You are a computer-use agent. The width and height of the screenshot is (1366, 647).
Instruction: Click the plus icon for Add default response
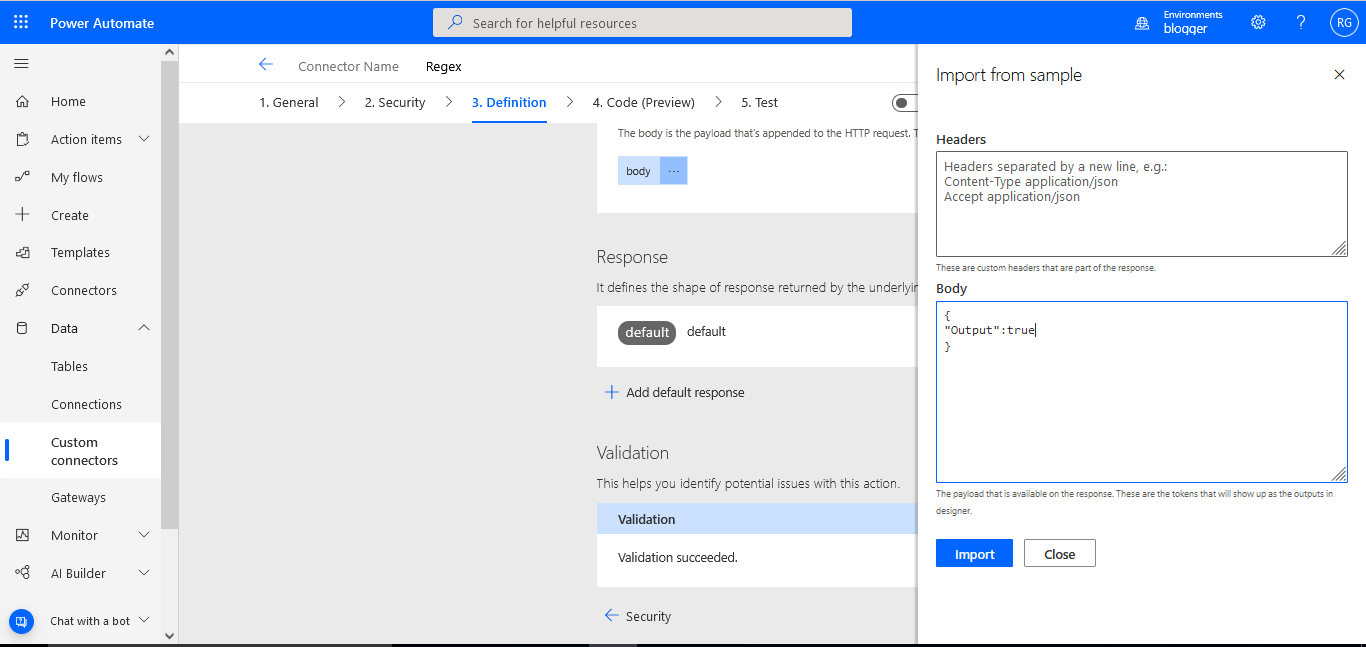(x=611, y=392)
